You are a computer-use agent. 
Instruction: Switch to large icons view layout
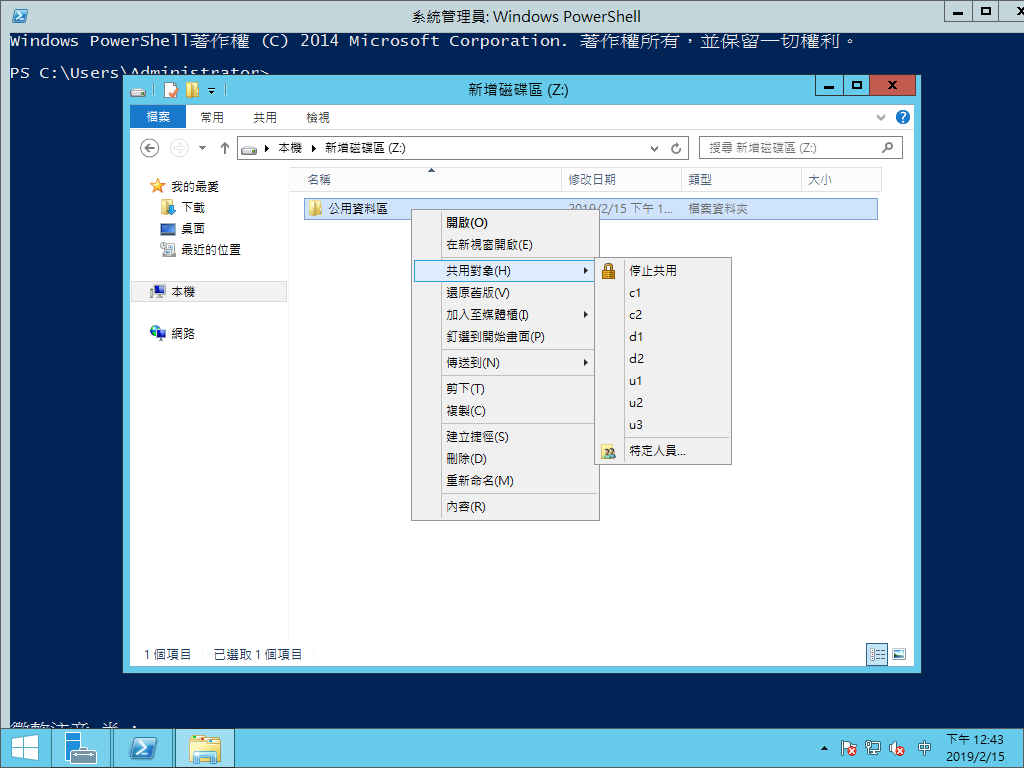click(x=899, y=654)
